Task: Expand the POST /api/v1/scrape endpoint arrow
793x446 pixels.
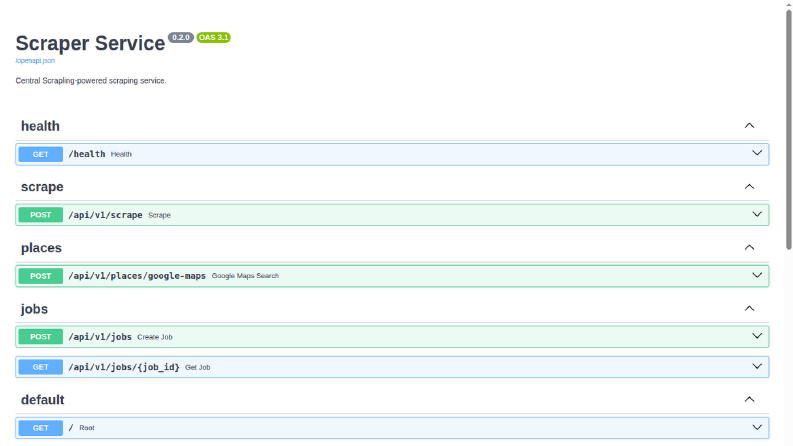Action: pyautogui.click(x=757, y=214)
